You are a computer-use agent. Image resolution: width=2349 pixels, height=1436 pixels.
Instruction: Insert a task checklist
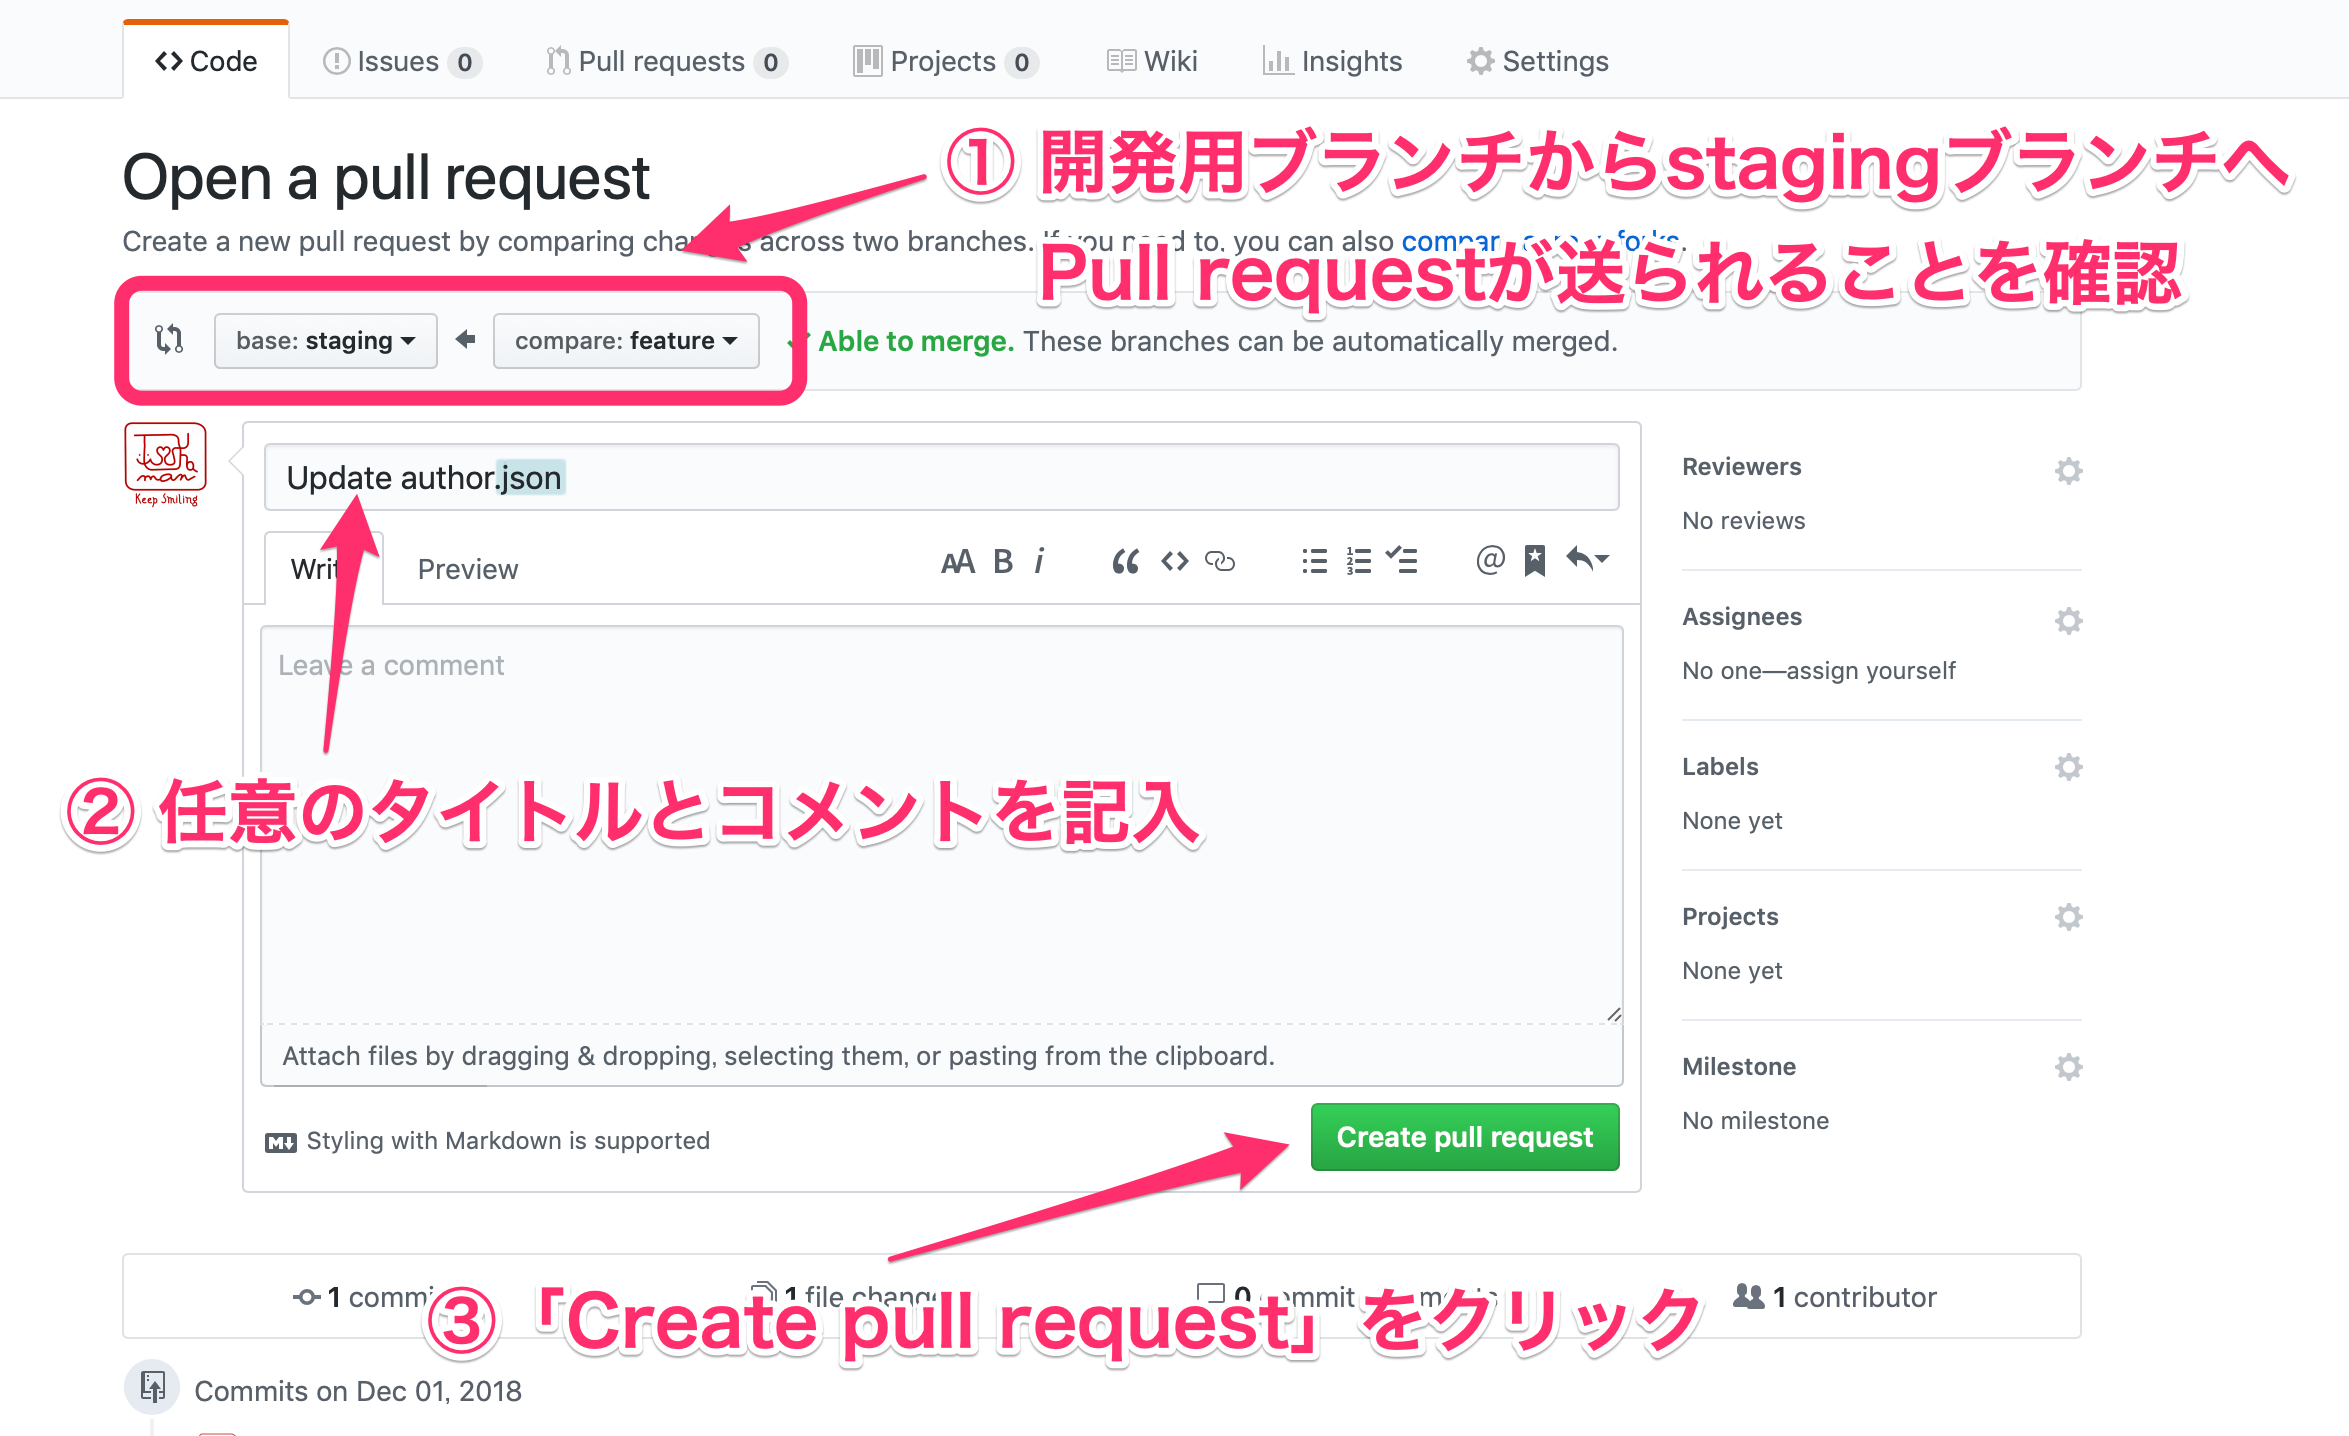point(1402,561)
